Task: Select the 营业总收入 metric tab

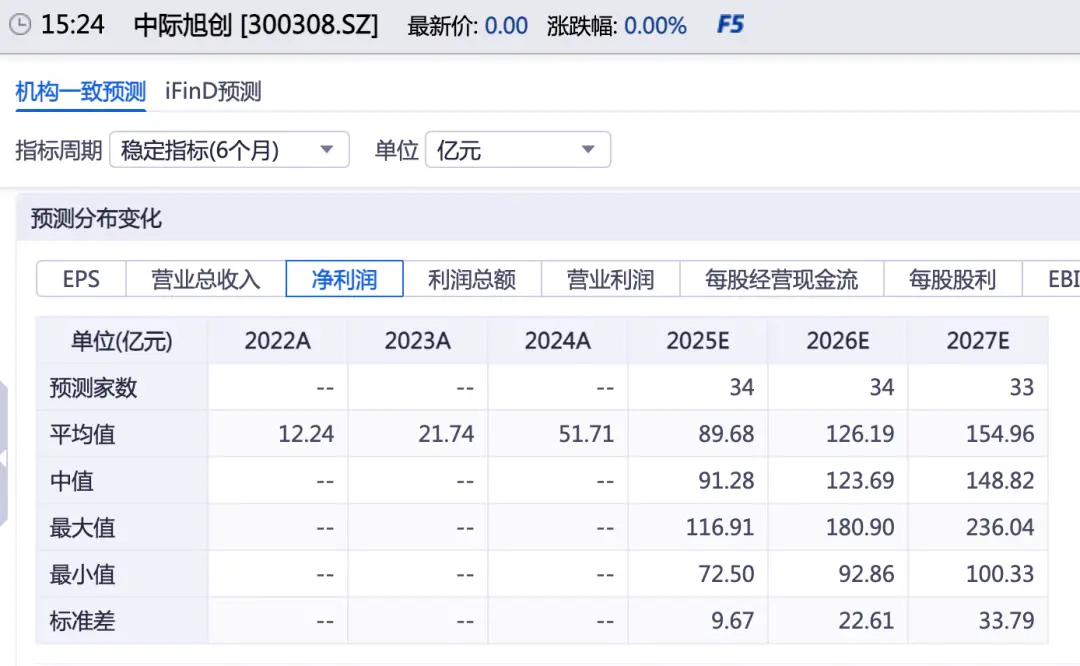Action: tap(203, 280)
